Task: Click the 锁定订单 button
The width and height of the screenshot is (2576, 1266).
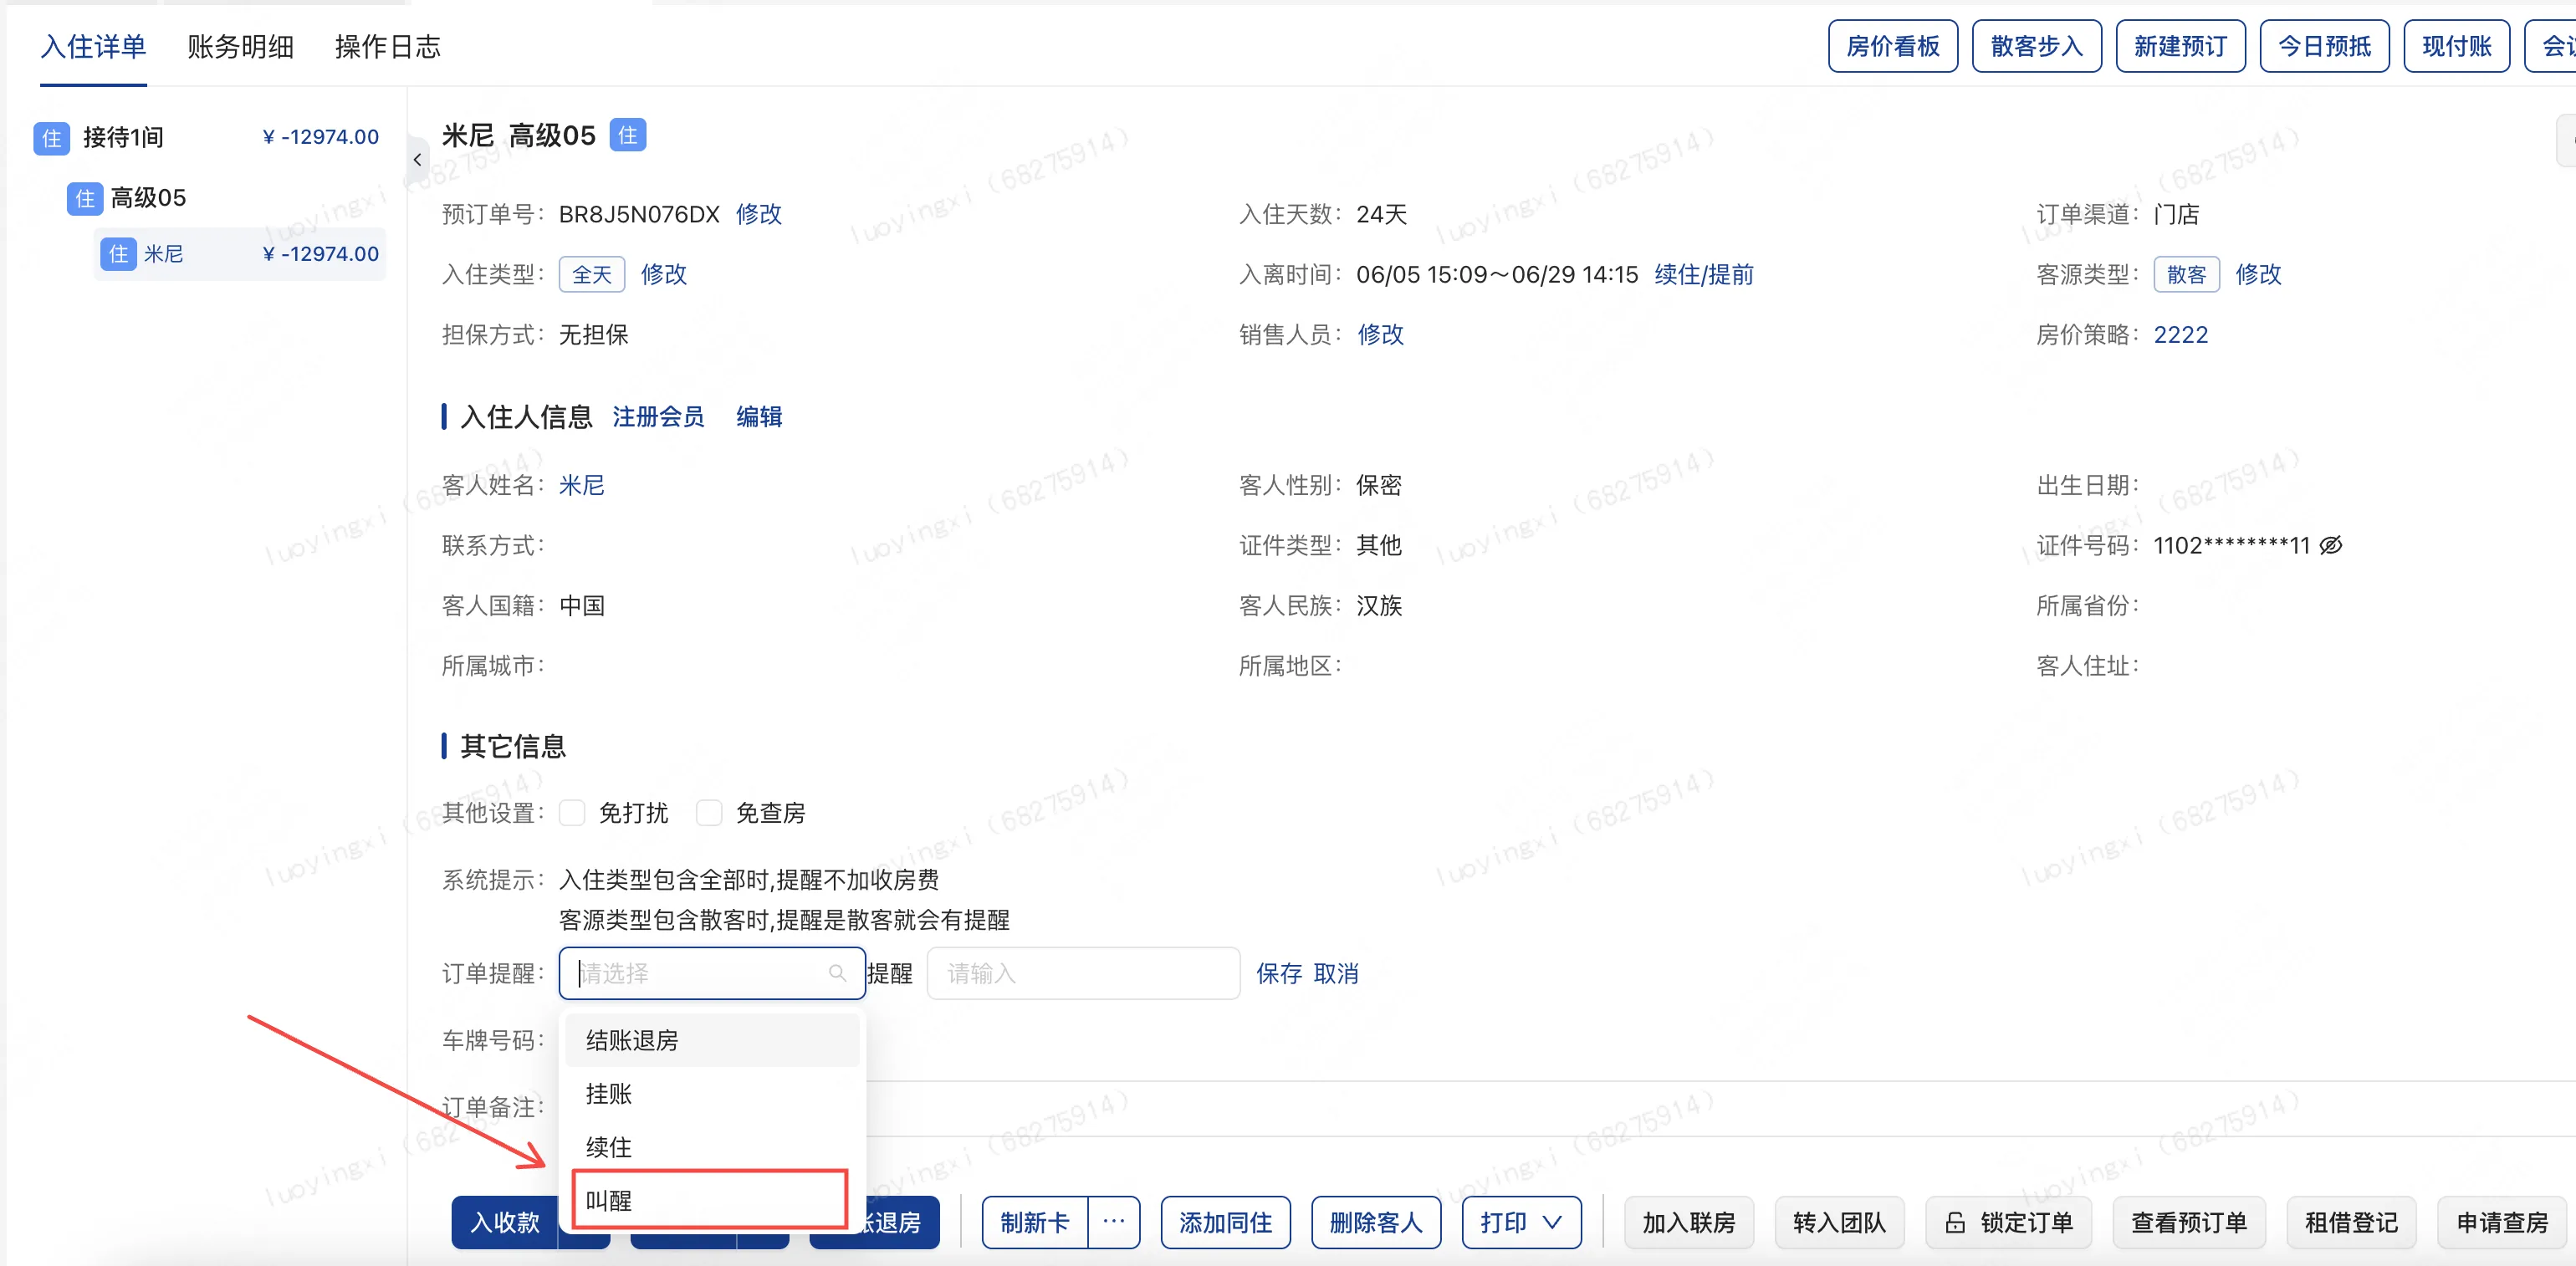Action: pyautogui.click(x=2008, y=1222)
